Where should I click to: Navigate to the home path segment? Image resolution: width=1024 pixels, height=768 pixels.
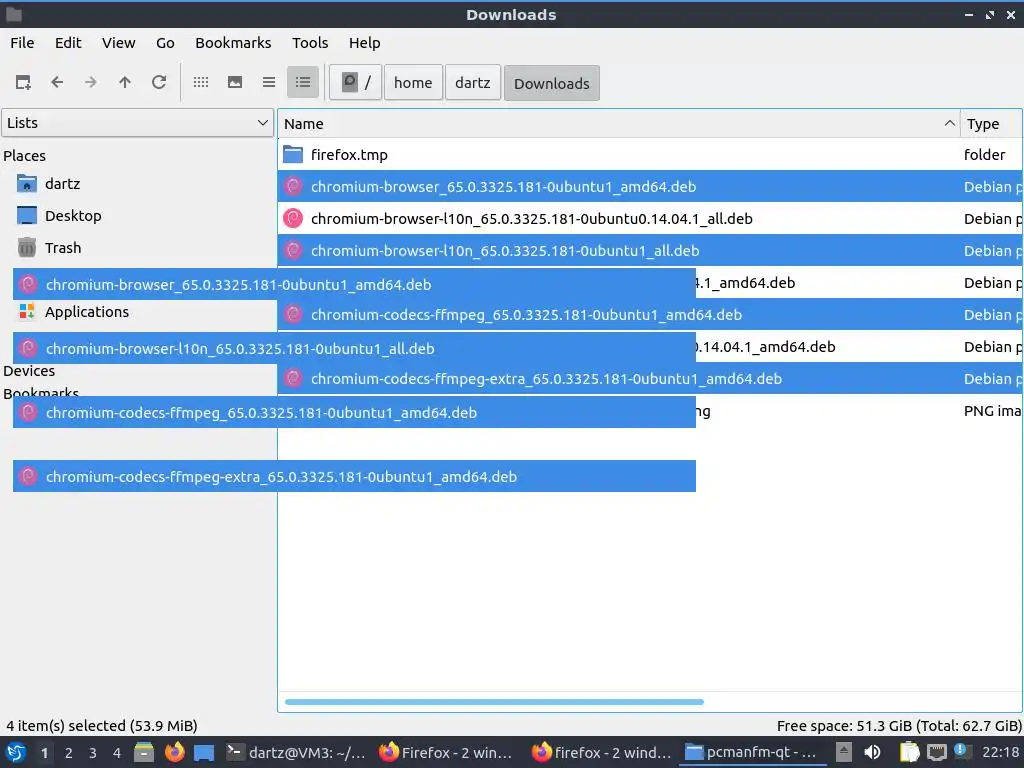413,83
